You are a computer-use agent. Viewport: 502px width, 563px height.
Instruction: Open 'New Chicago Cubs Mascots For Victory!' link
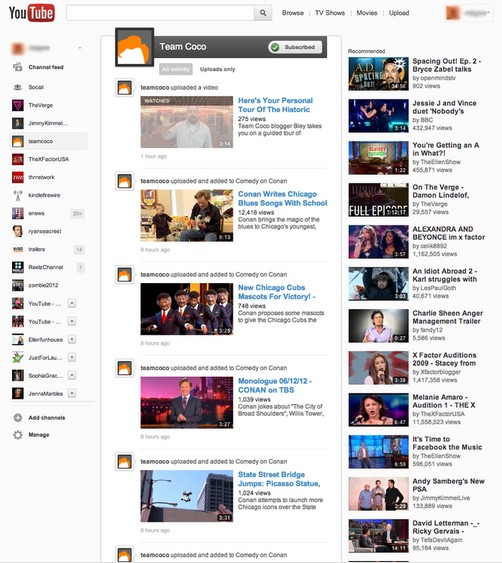pos(277,292)
